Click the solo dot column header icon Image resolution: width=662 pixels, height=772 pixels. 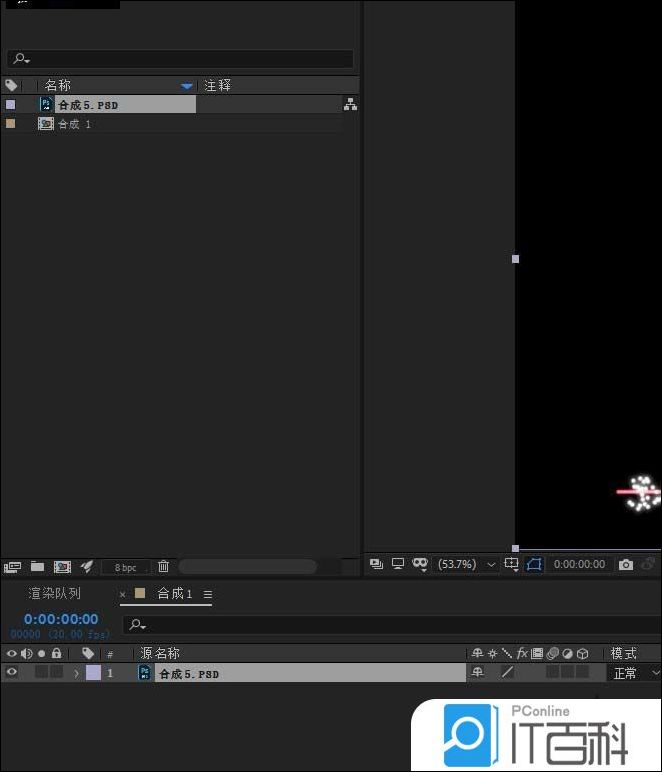pos(42,654)
